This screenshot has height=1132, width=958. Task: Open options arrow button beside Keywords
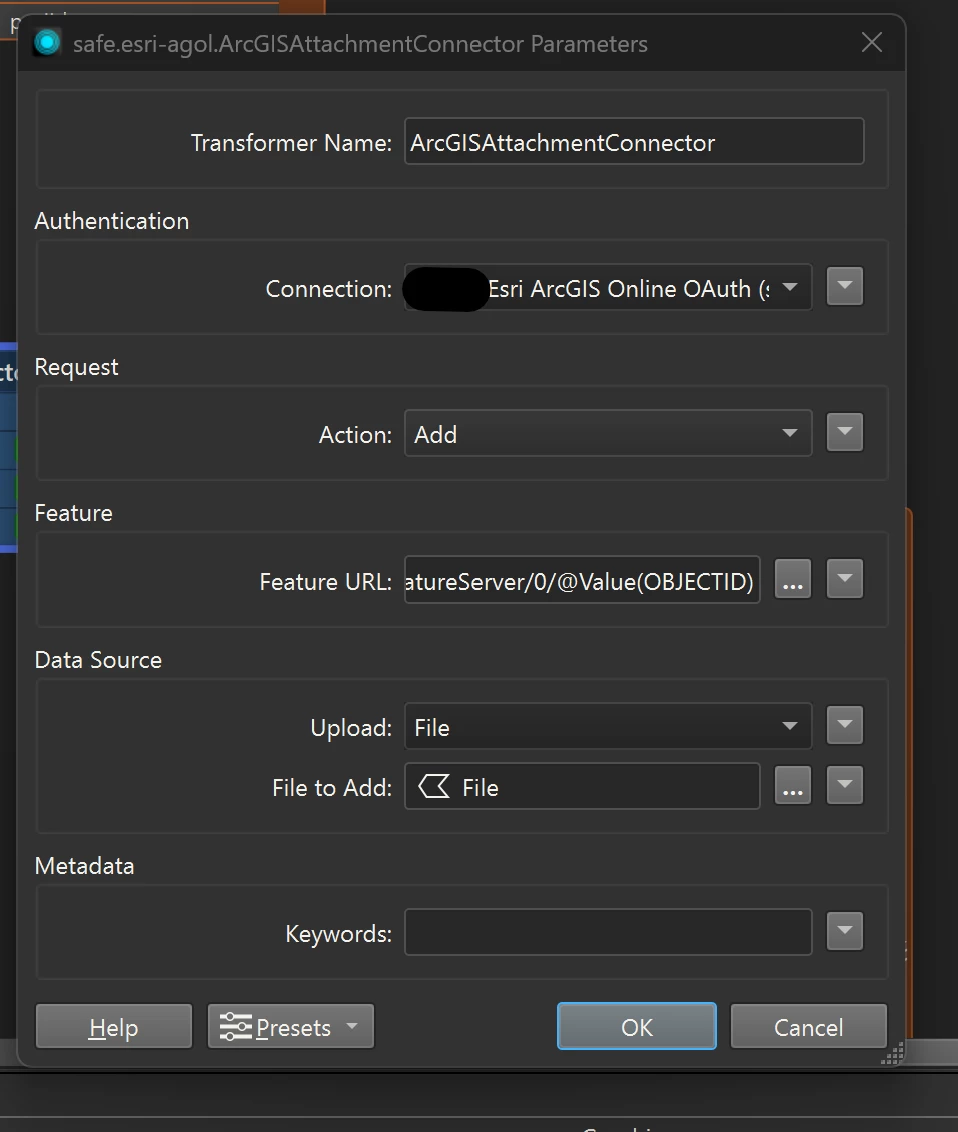(845, 931)
